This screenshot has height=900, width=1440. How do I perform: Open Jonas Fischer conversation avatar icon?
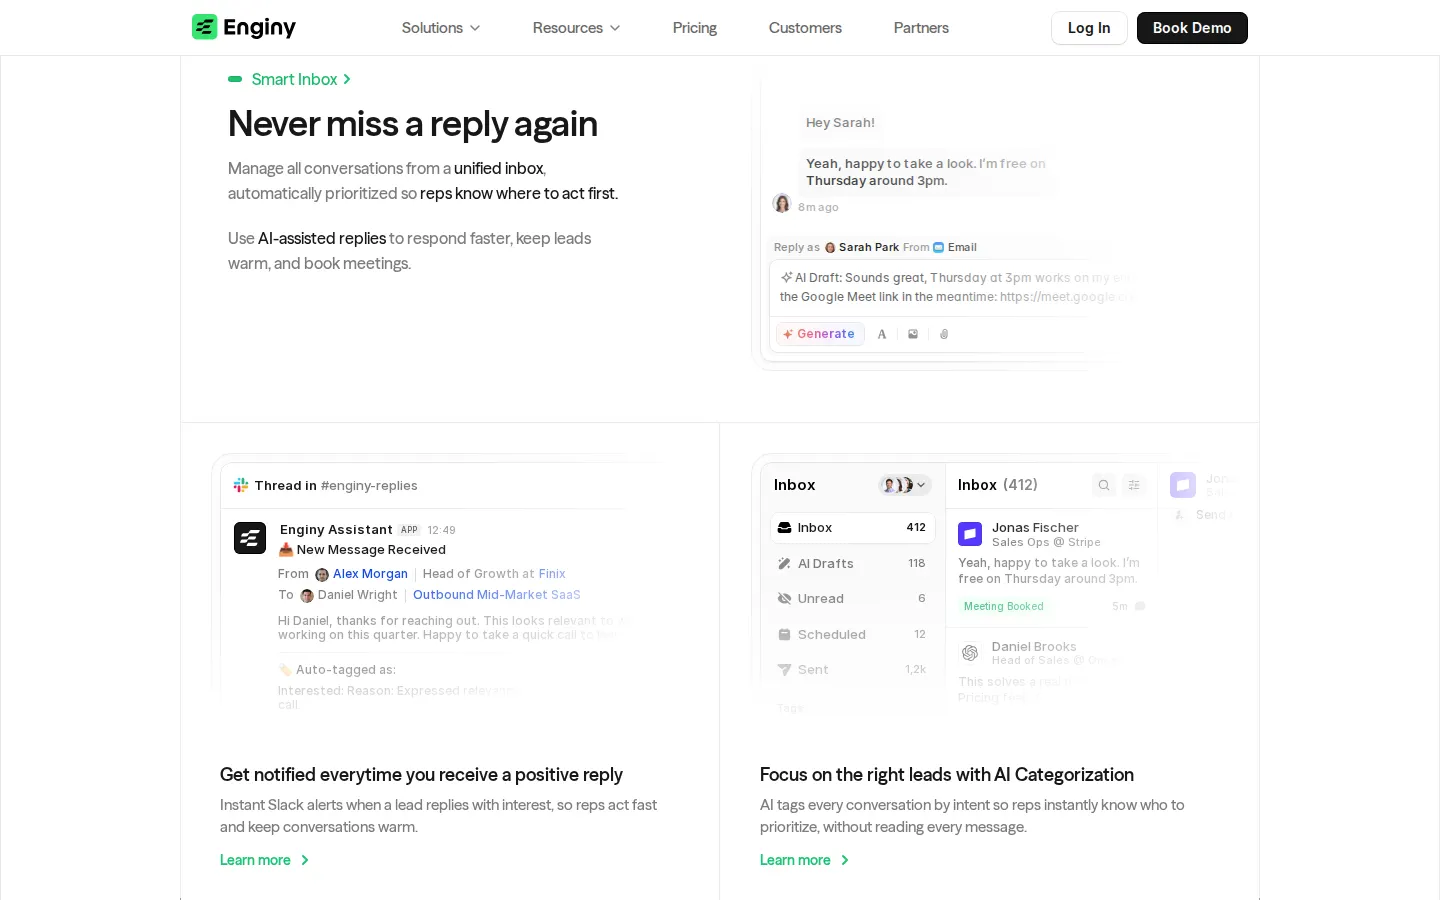click(x=970, y=534)
